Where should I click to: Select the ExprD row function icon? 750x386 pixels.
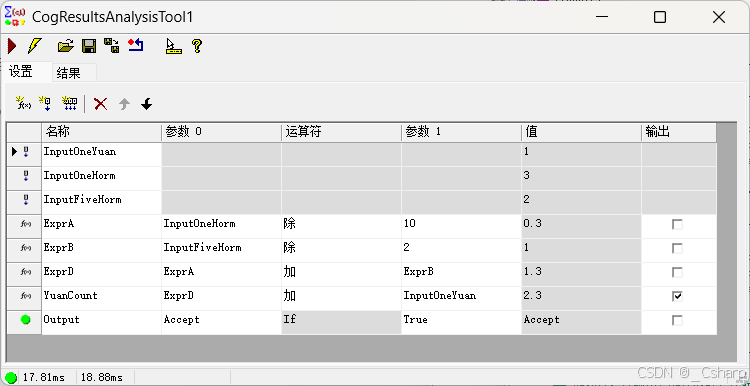(x=26, y=272)
